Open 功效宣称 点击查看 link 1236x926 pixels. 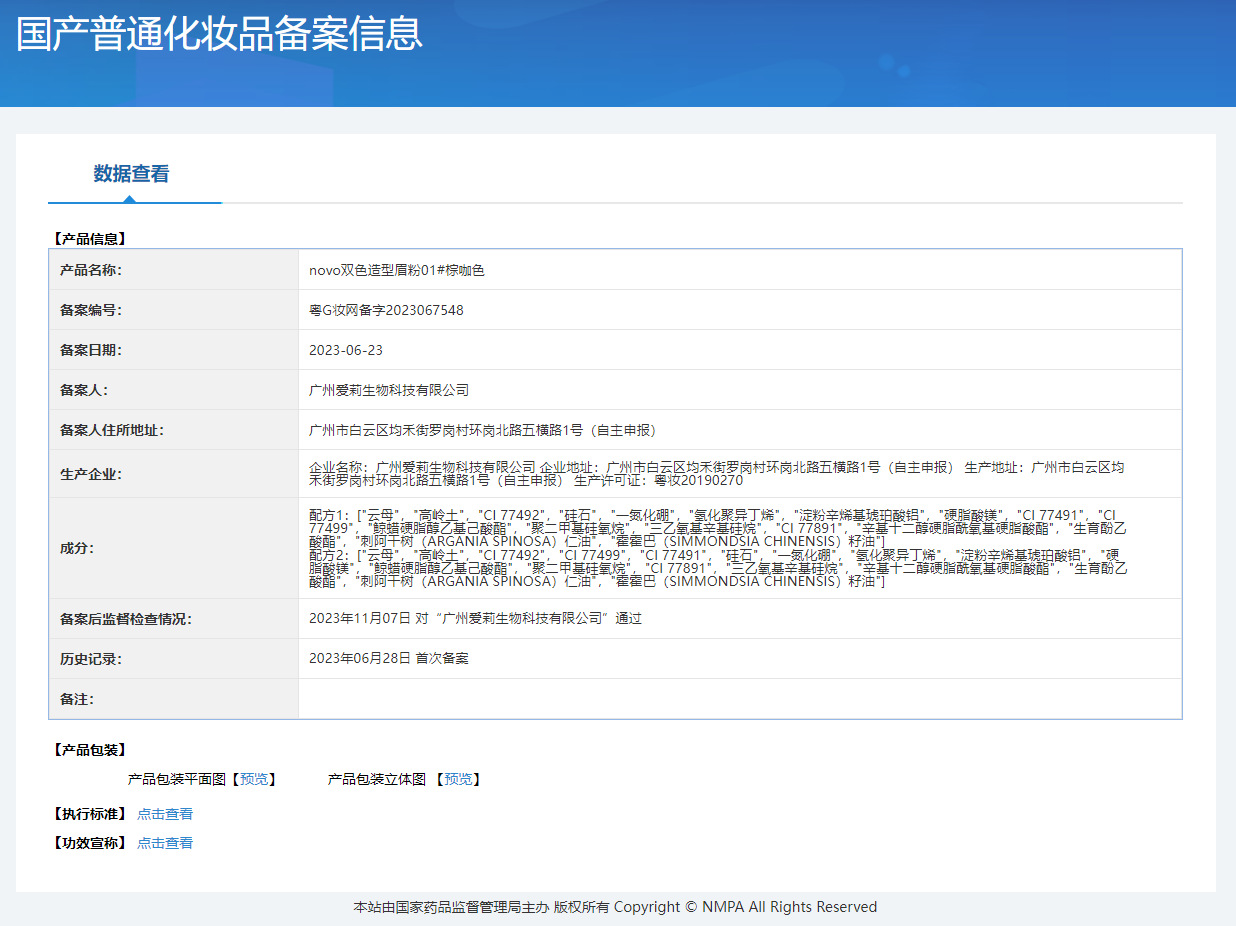click(x=165, y=843)
